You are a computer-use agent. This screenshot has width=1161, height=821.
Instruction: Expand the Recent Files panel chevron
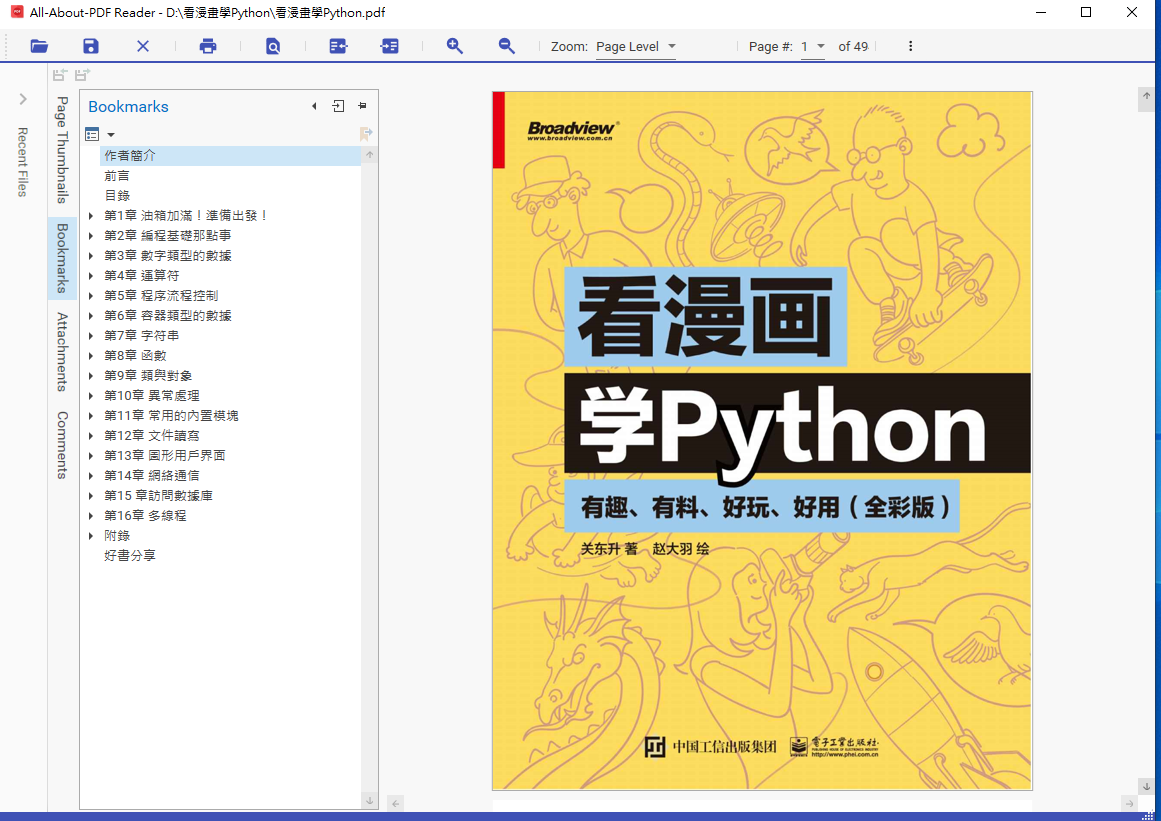(23, 99)
